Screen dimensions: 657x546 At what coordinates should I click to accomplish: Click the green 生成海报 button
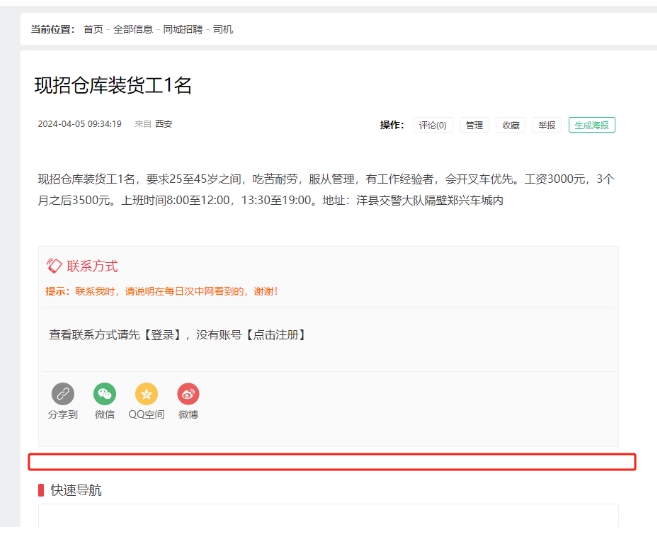click(x=592, y=125)
